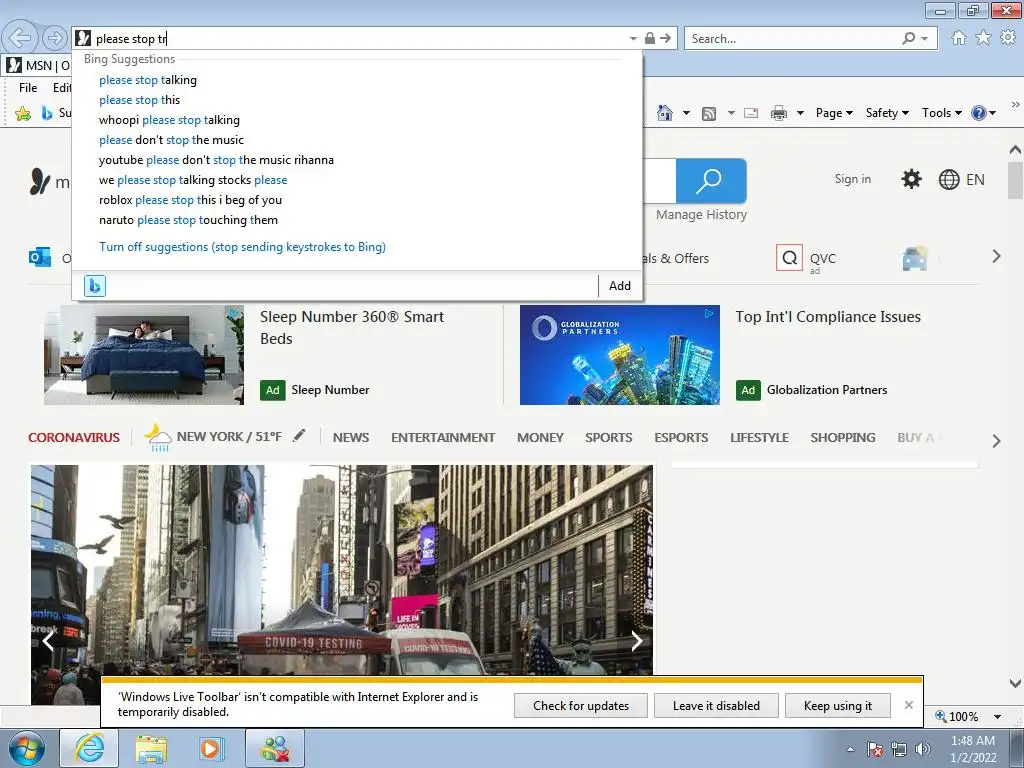
Task: Expand more categories chevron after SHOPPING
Action: tap(996, 441)
